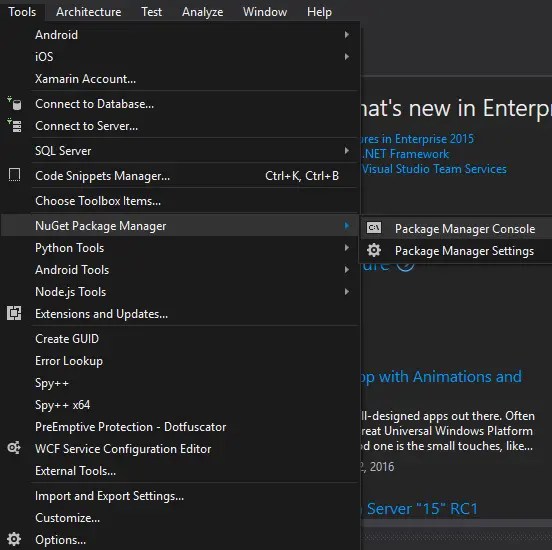
Task: Open Visual Studio Team Services link
Action: [434, 169]
